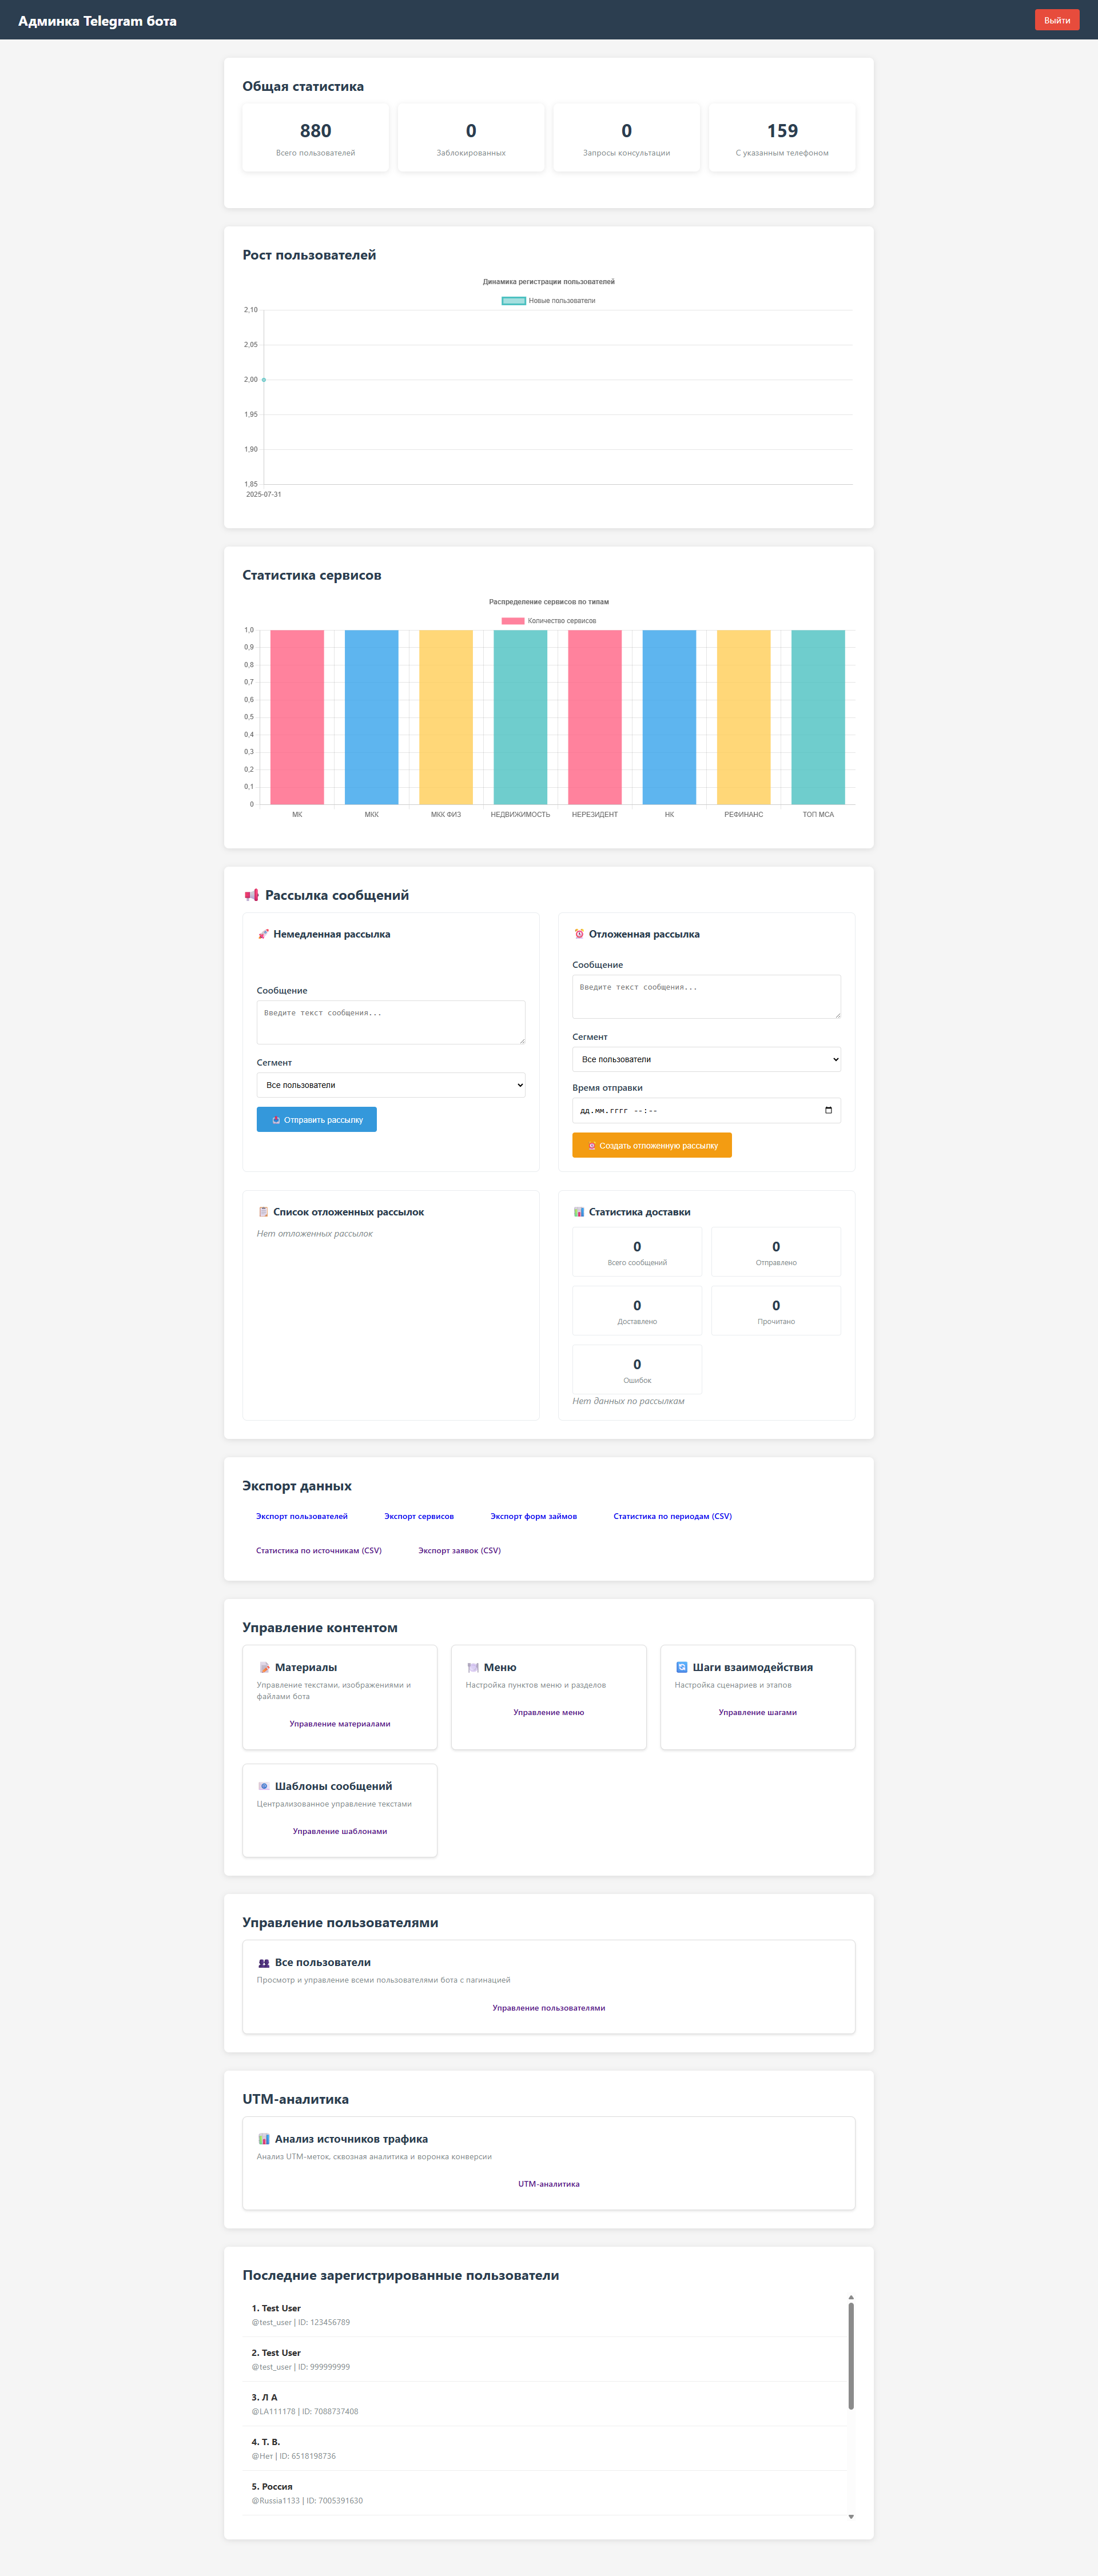
Task: Click Создать отложенную рассылку button
Action: 652,1146
